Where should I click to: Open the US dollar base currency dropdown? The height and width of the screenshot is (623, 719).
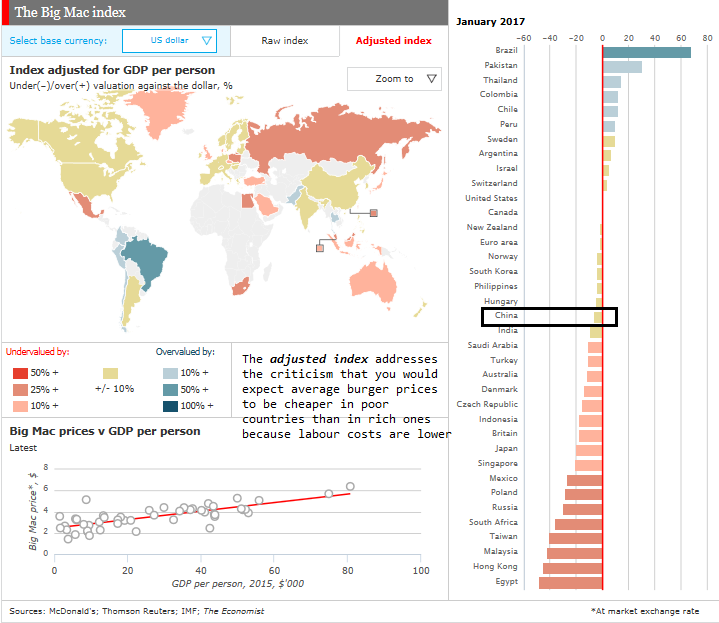169,41
